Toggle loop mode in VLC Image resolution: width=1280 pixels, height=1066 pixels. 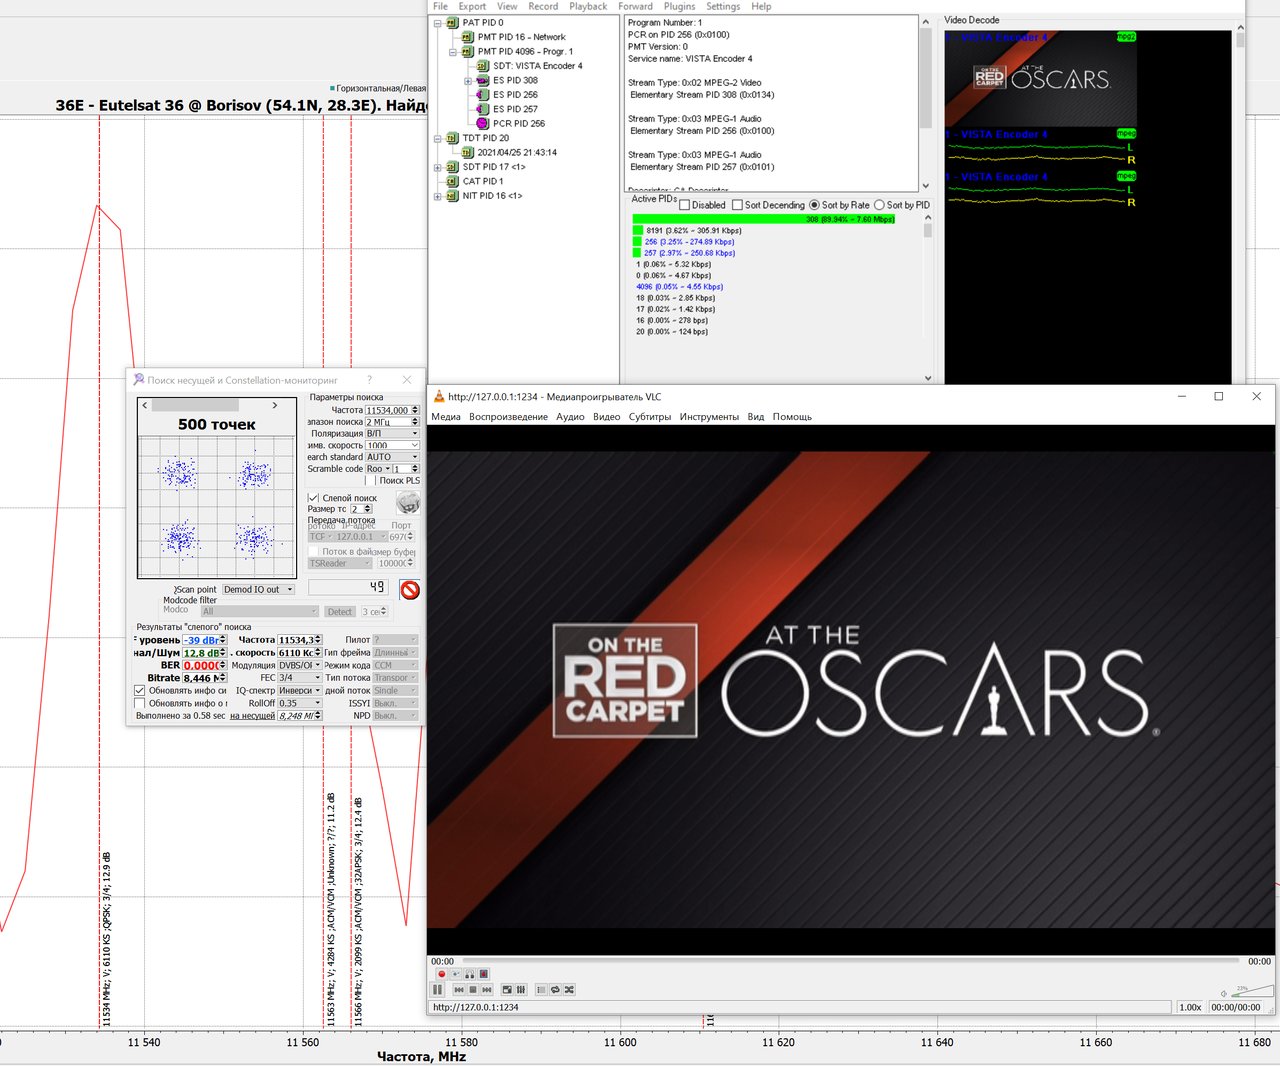coord(555,990)
